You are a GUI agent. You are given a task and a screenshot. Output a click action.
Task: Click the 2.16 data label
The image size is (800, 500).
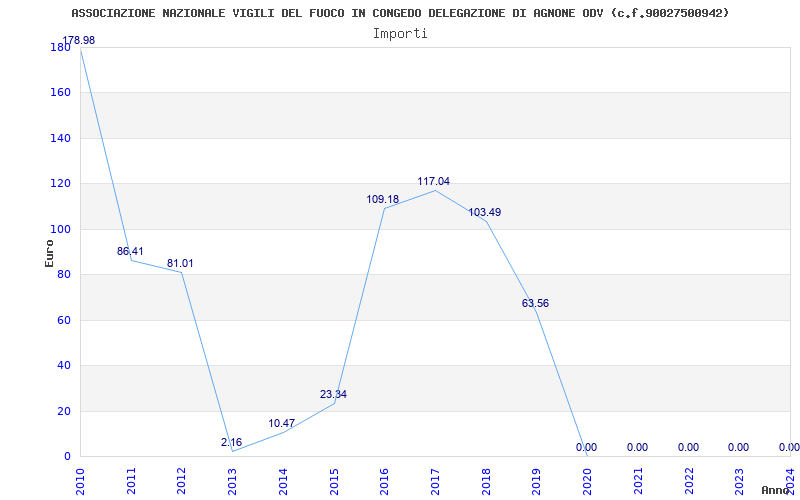[231, 442]
